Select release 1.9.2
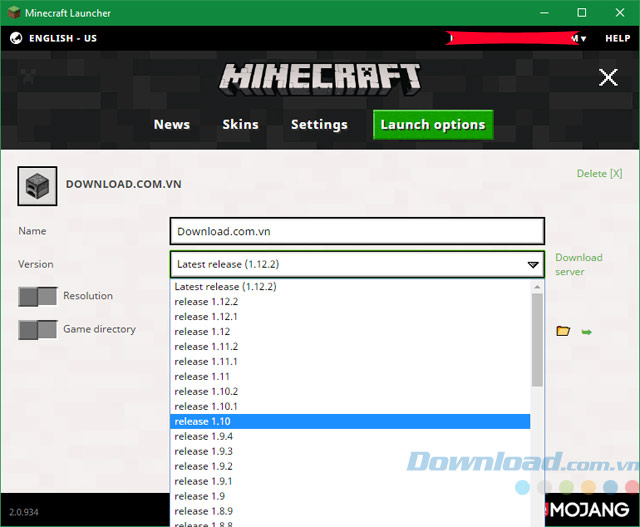640x527 pixels. click(350, 466)
